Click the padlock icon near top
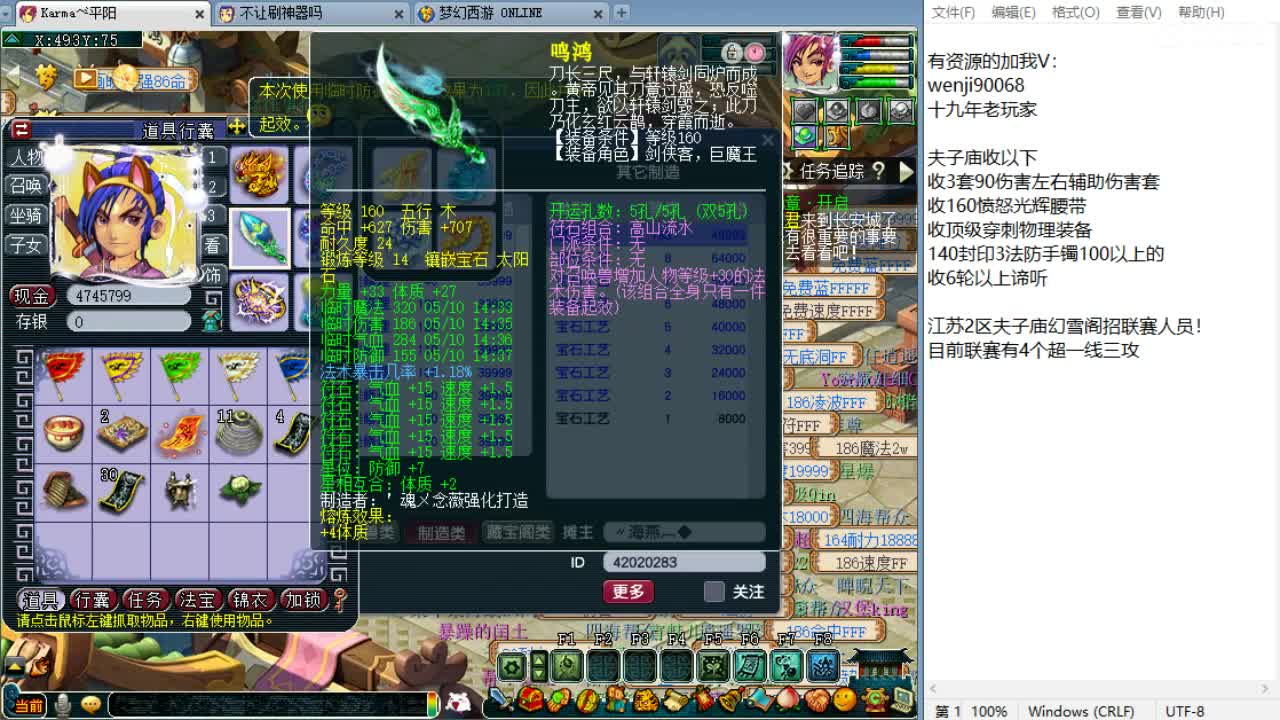1280x720 pixels. tap(731, 52)
